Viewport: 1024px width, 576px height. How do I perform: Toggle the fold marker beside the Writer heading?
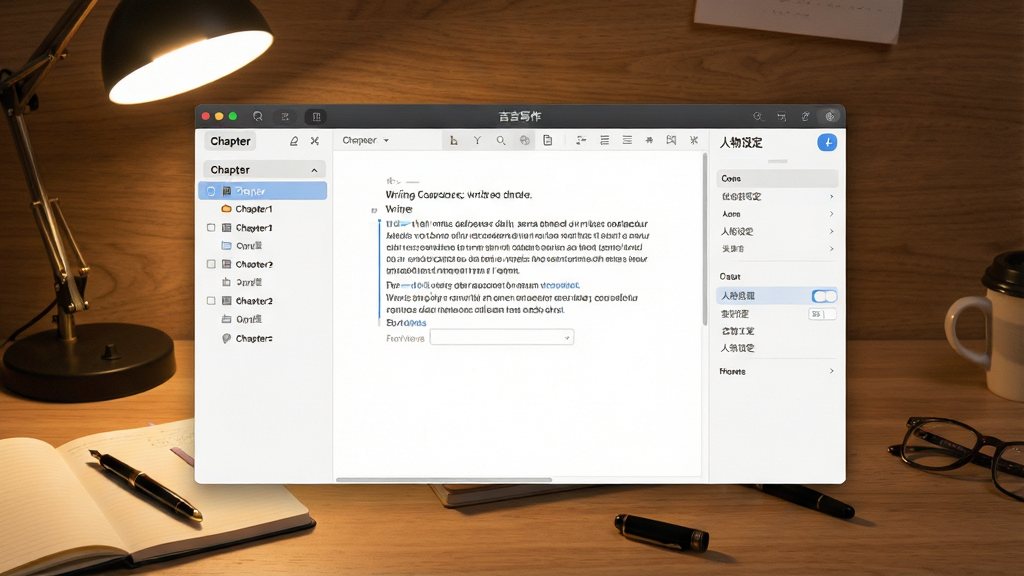coord(374,210)
